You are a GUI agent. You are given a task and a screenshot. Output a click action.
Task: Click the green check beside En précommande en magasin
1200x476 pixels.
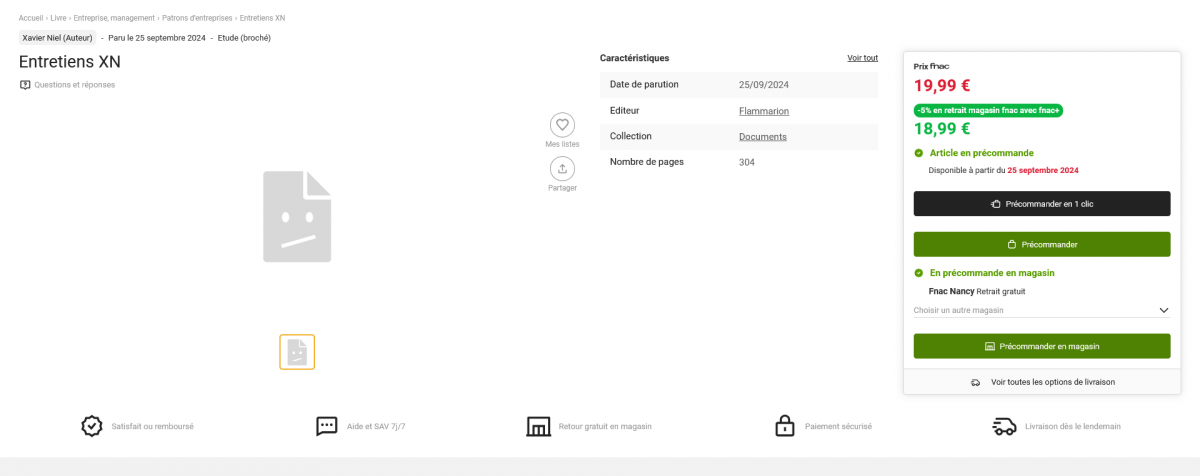pyautogui.click(x=919, y=273)
